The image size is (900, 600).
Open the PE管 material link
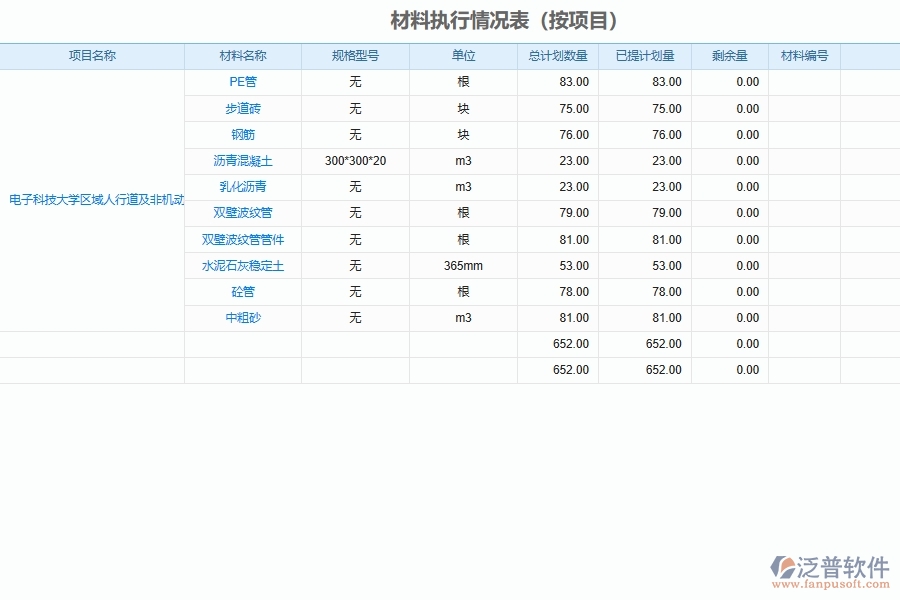243,82
